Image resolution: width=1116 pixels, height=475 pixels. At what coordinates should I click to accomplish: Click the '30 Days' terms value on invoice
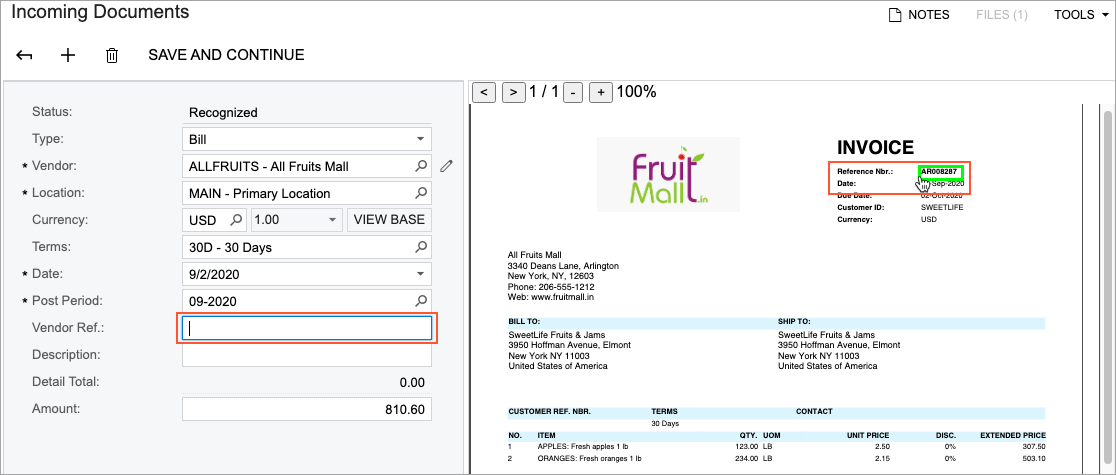[665, 423]
